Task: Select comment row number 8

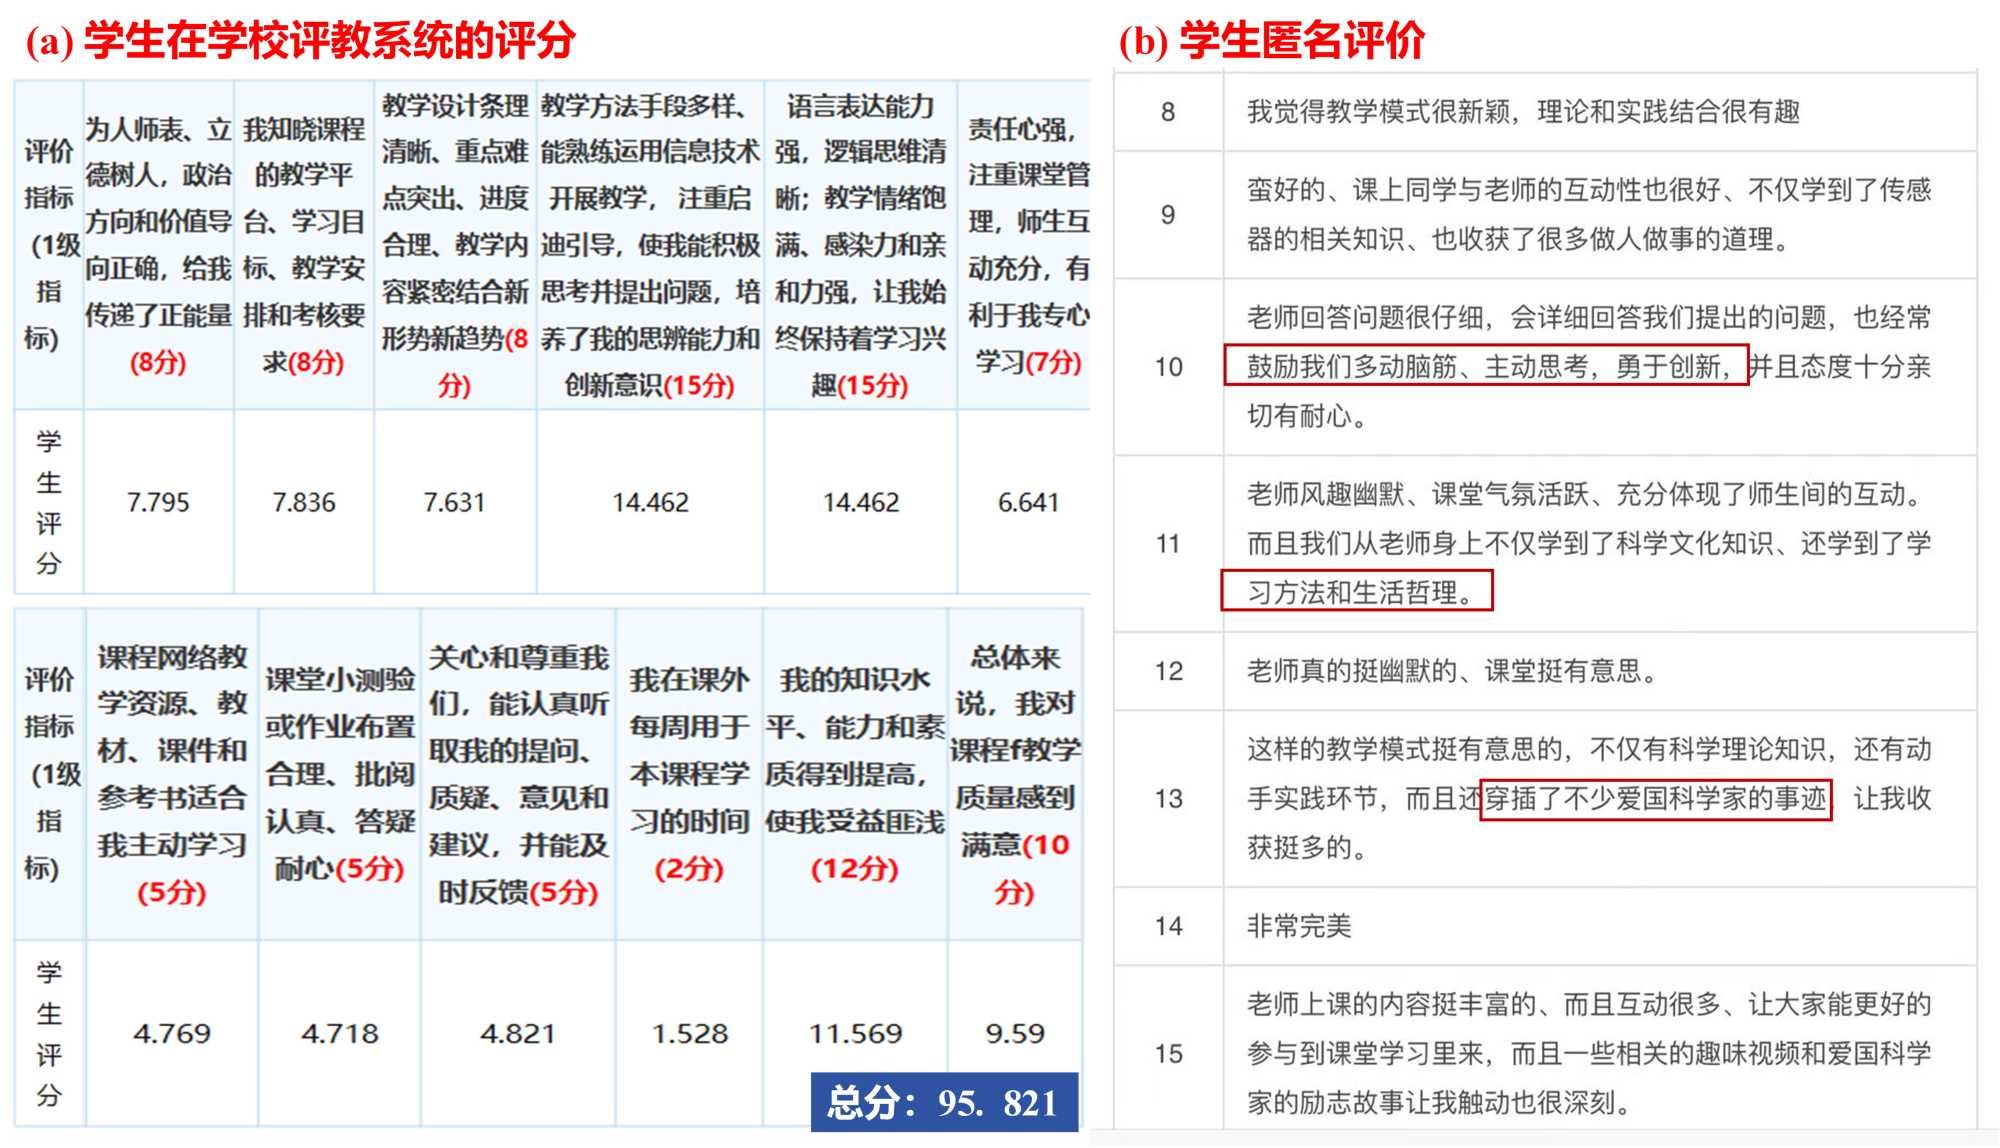Action: click(1167, 112)
